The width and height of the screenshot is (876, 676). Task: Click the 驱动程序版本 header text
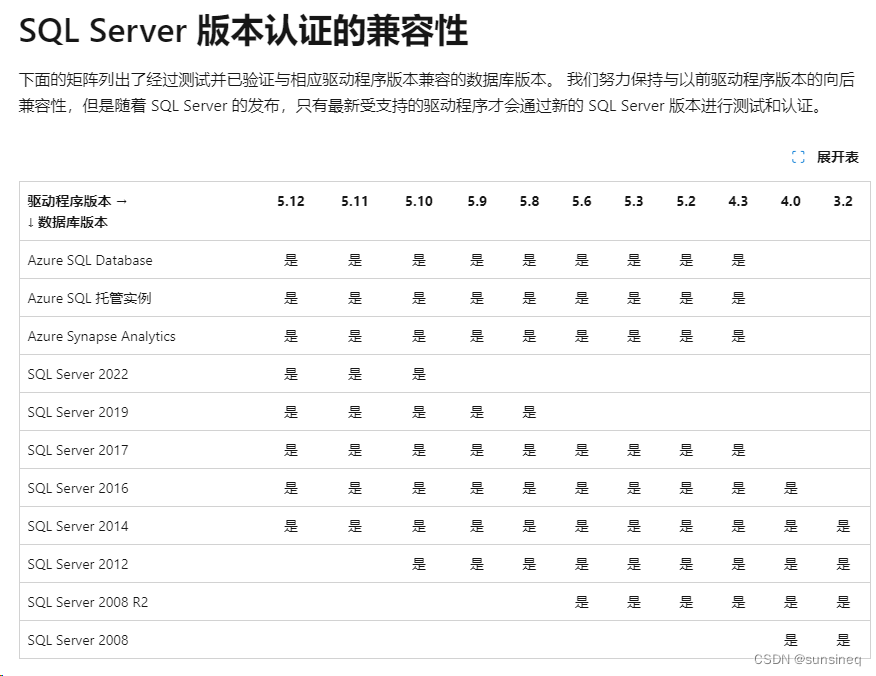pos(69,201)
